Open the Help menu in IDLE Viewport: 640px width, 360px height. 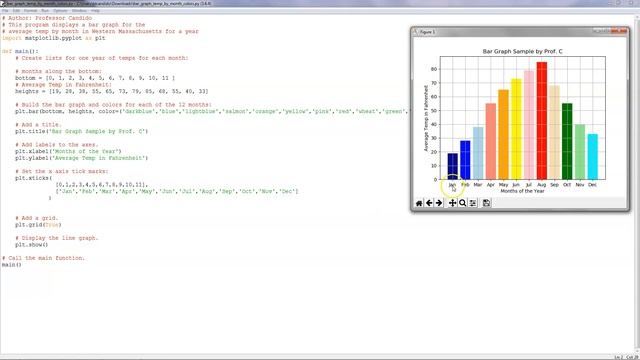tap(95, 11)
